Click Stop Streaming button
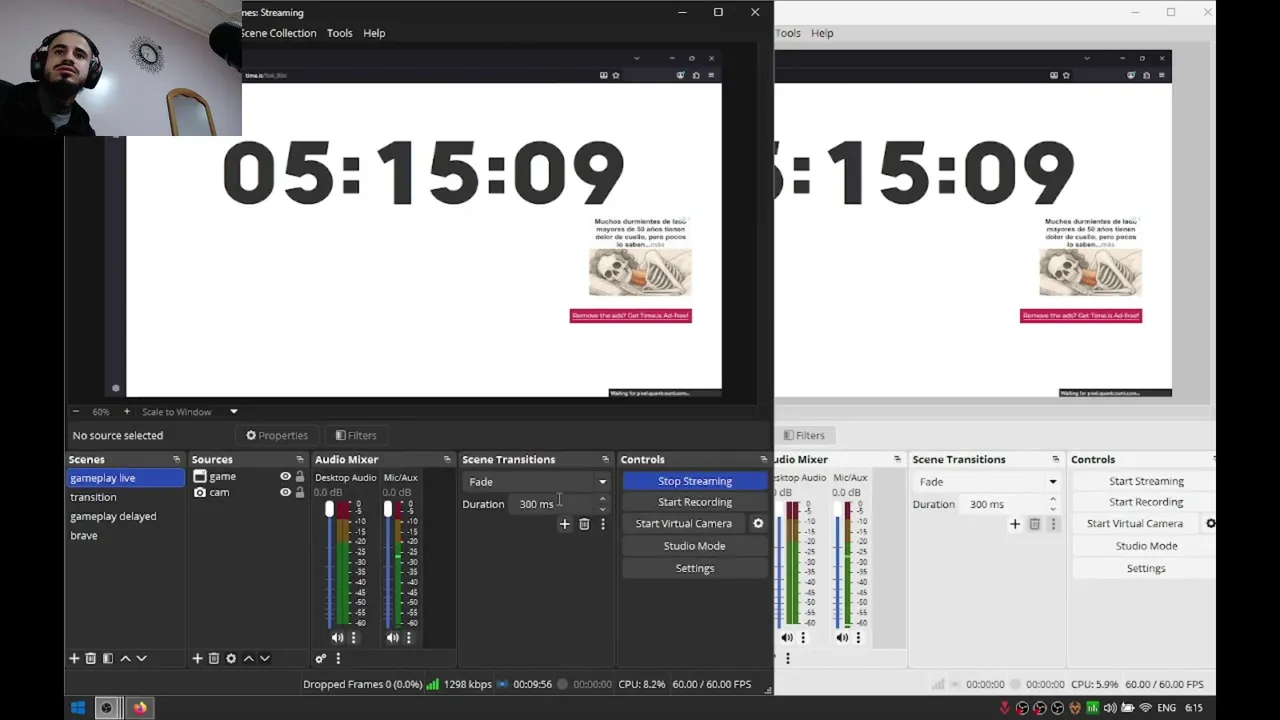Viewport: 1280px width, 720px height. (694, 481)
